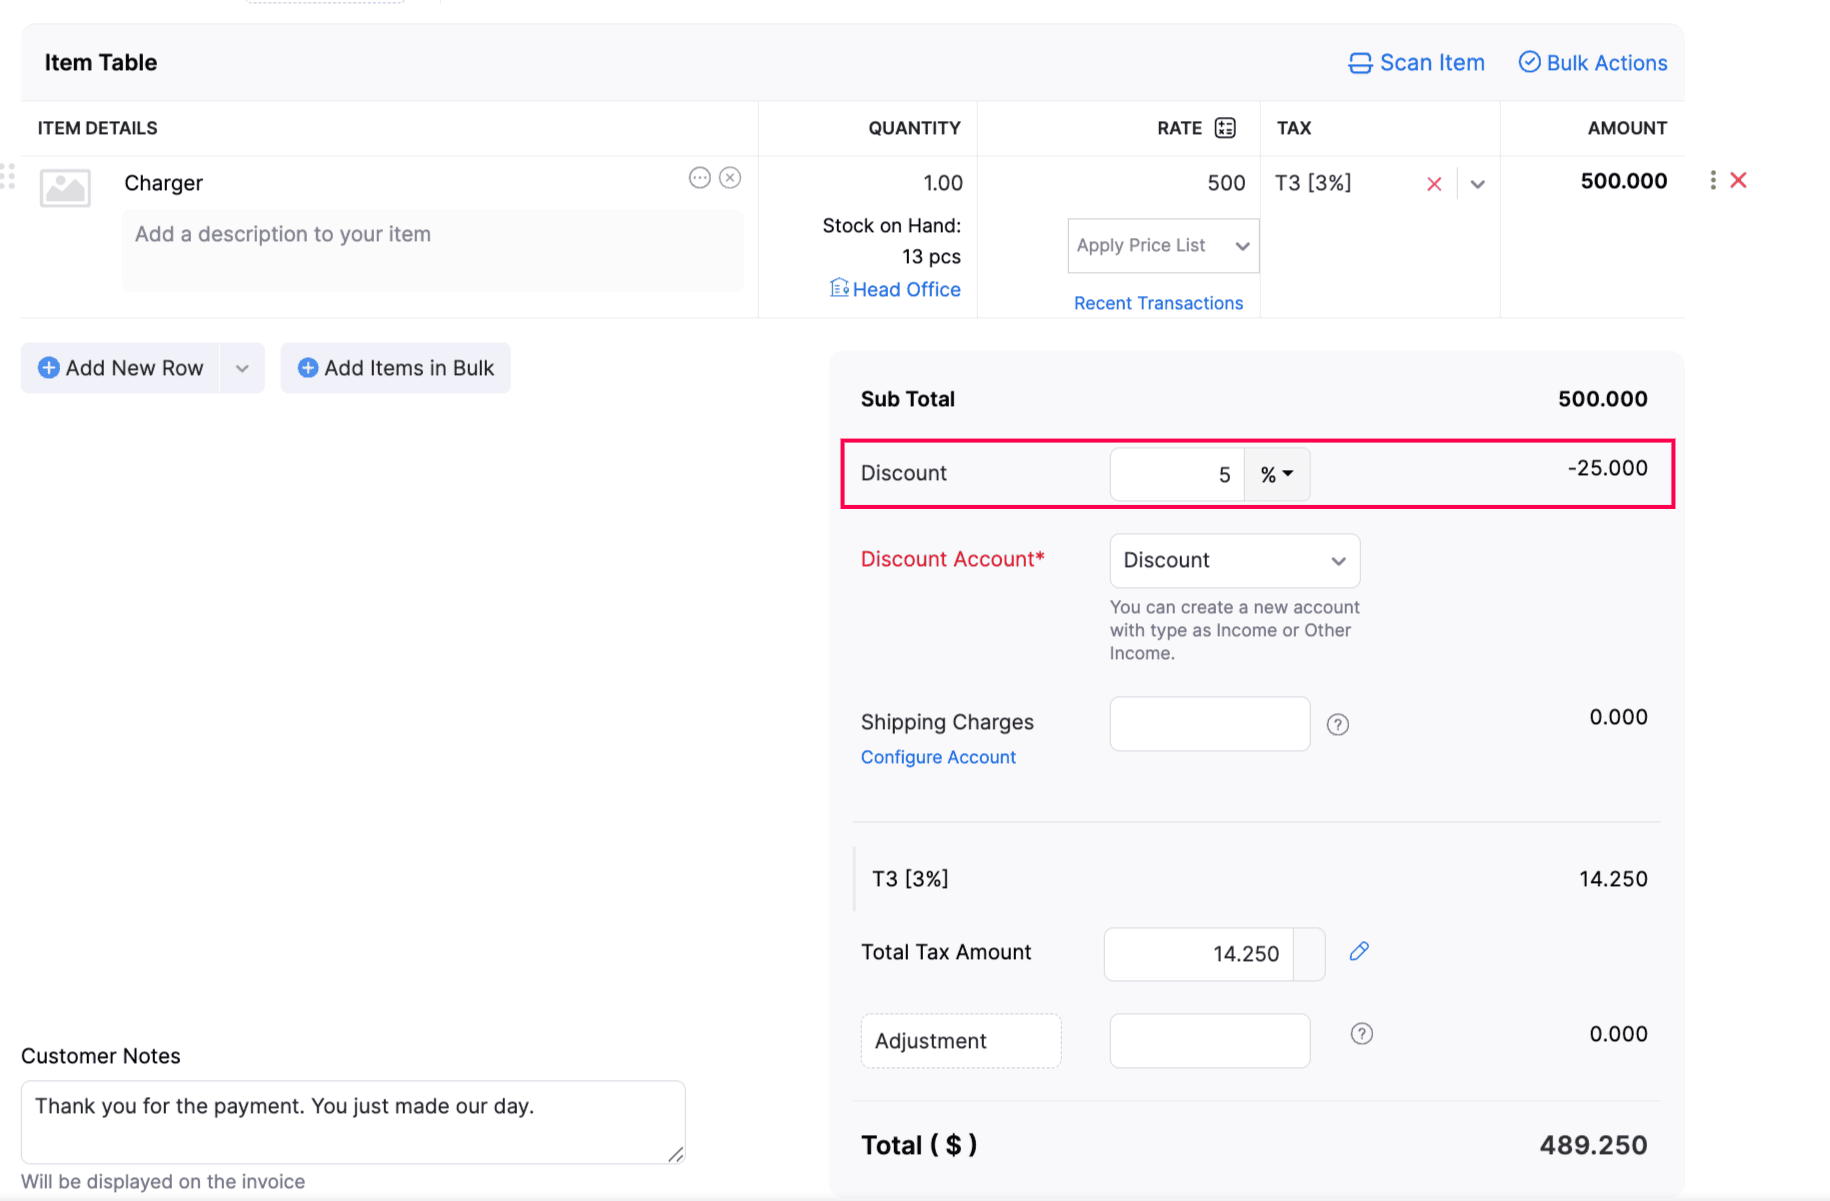
Task: Expand the Add New Row arrow menu
Action: coord(242,368)
